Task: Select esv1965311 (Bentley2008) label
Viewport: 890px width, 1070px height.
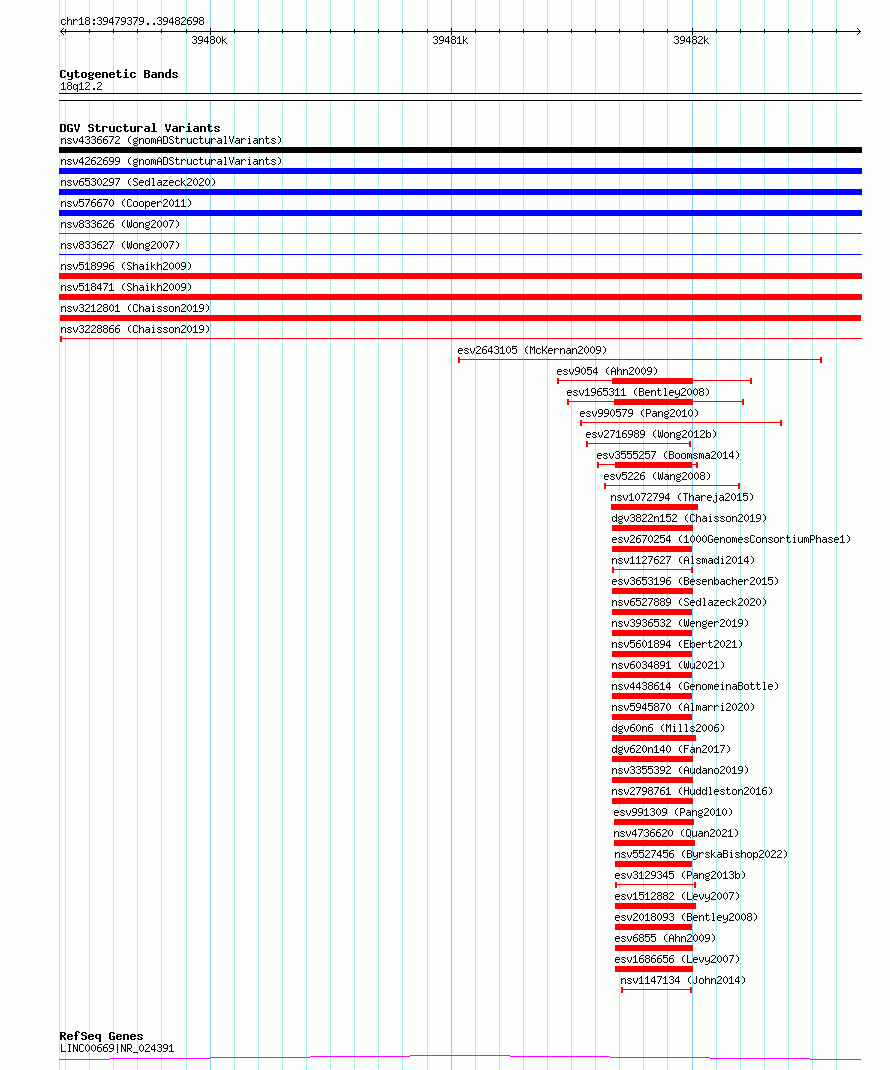Action: [637, 392]
